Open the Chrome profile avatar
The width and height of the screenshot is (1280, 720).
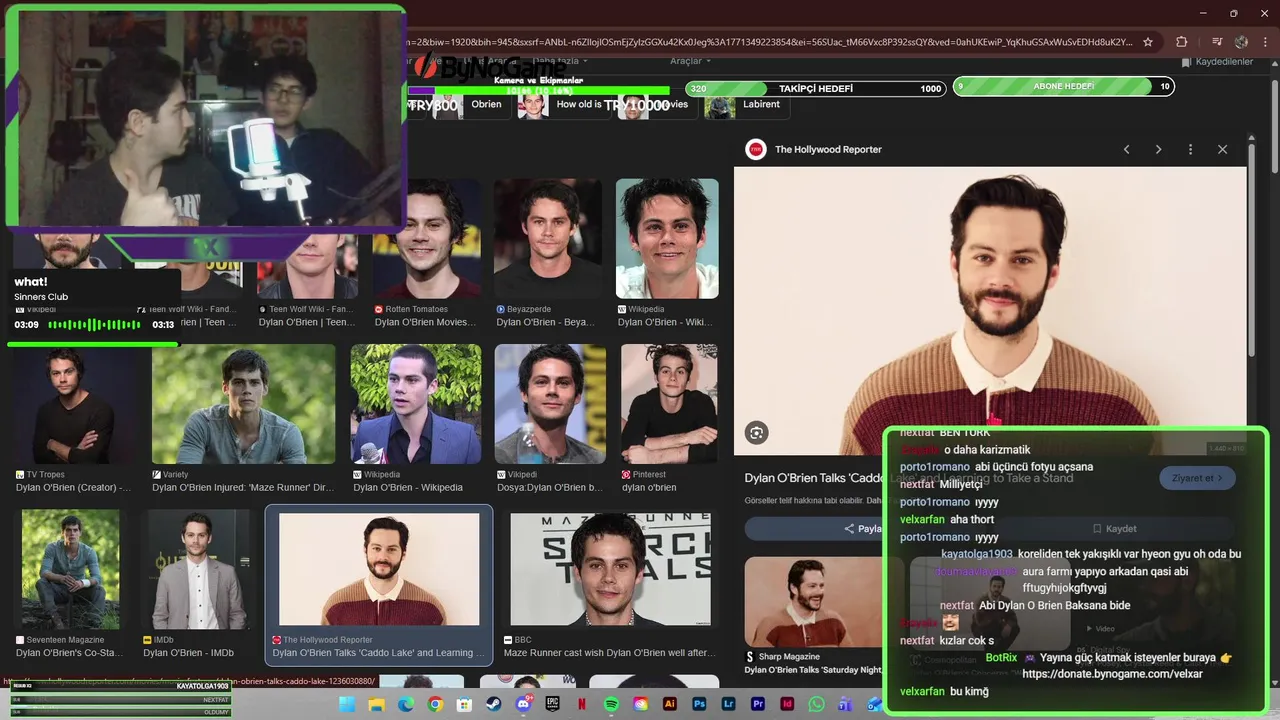(1241, 42)
